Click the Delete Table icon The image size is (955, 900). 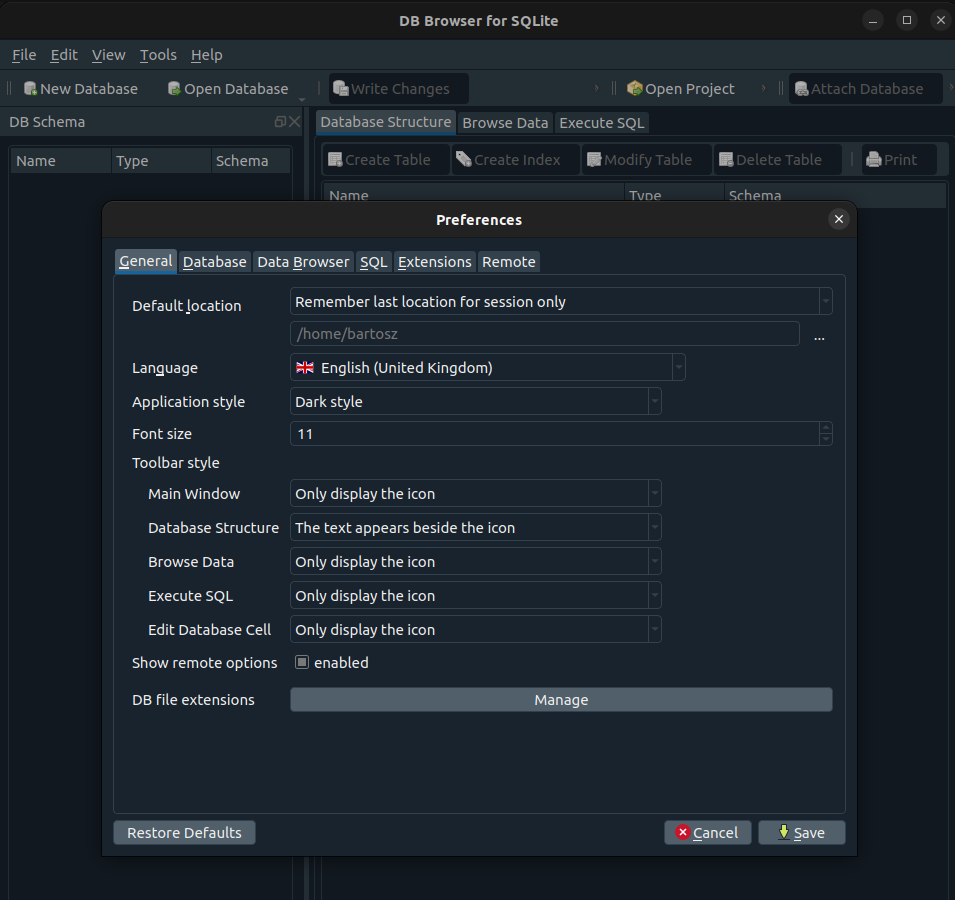coord(726,160)
